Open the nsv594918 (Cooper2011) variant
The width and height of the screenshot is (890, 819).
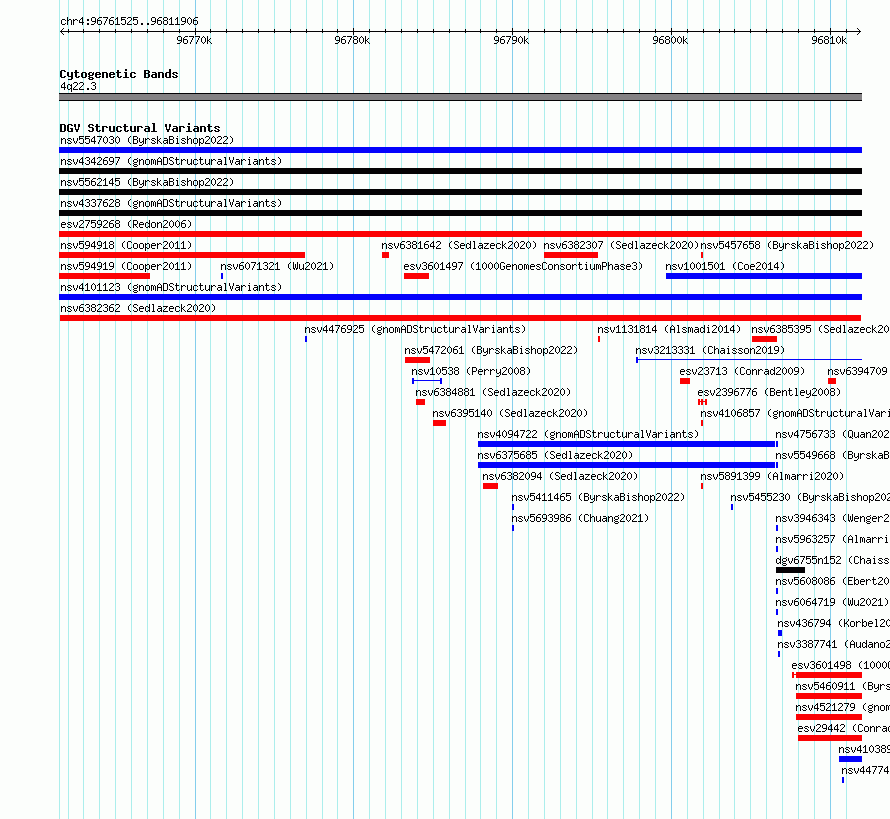click(126, 245)
